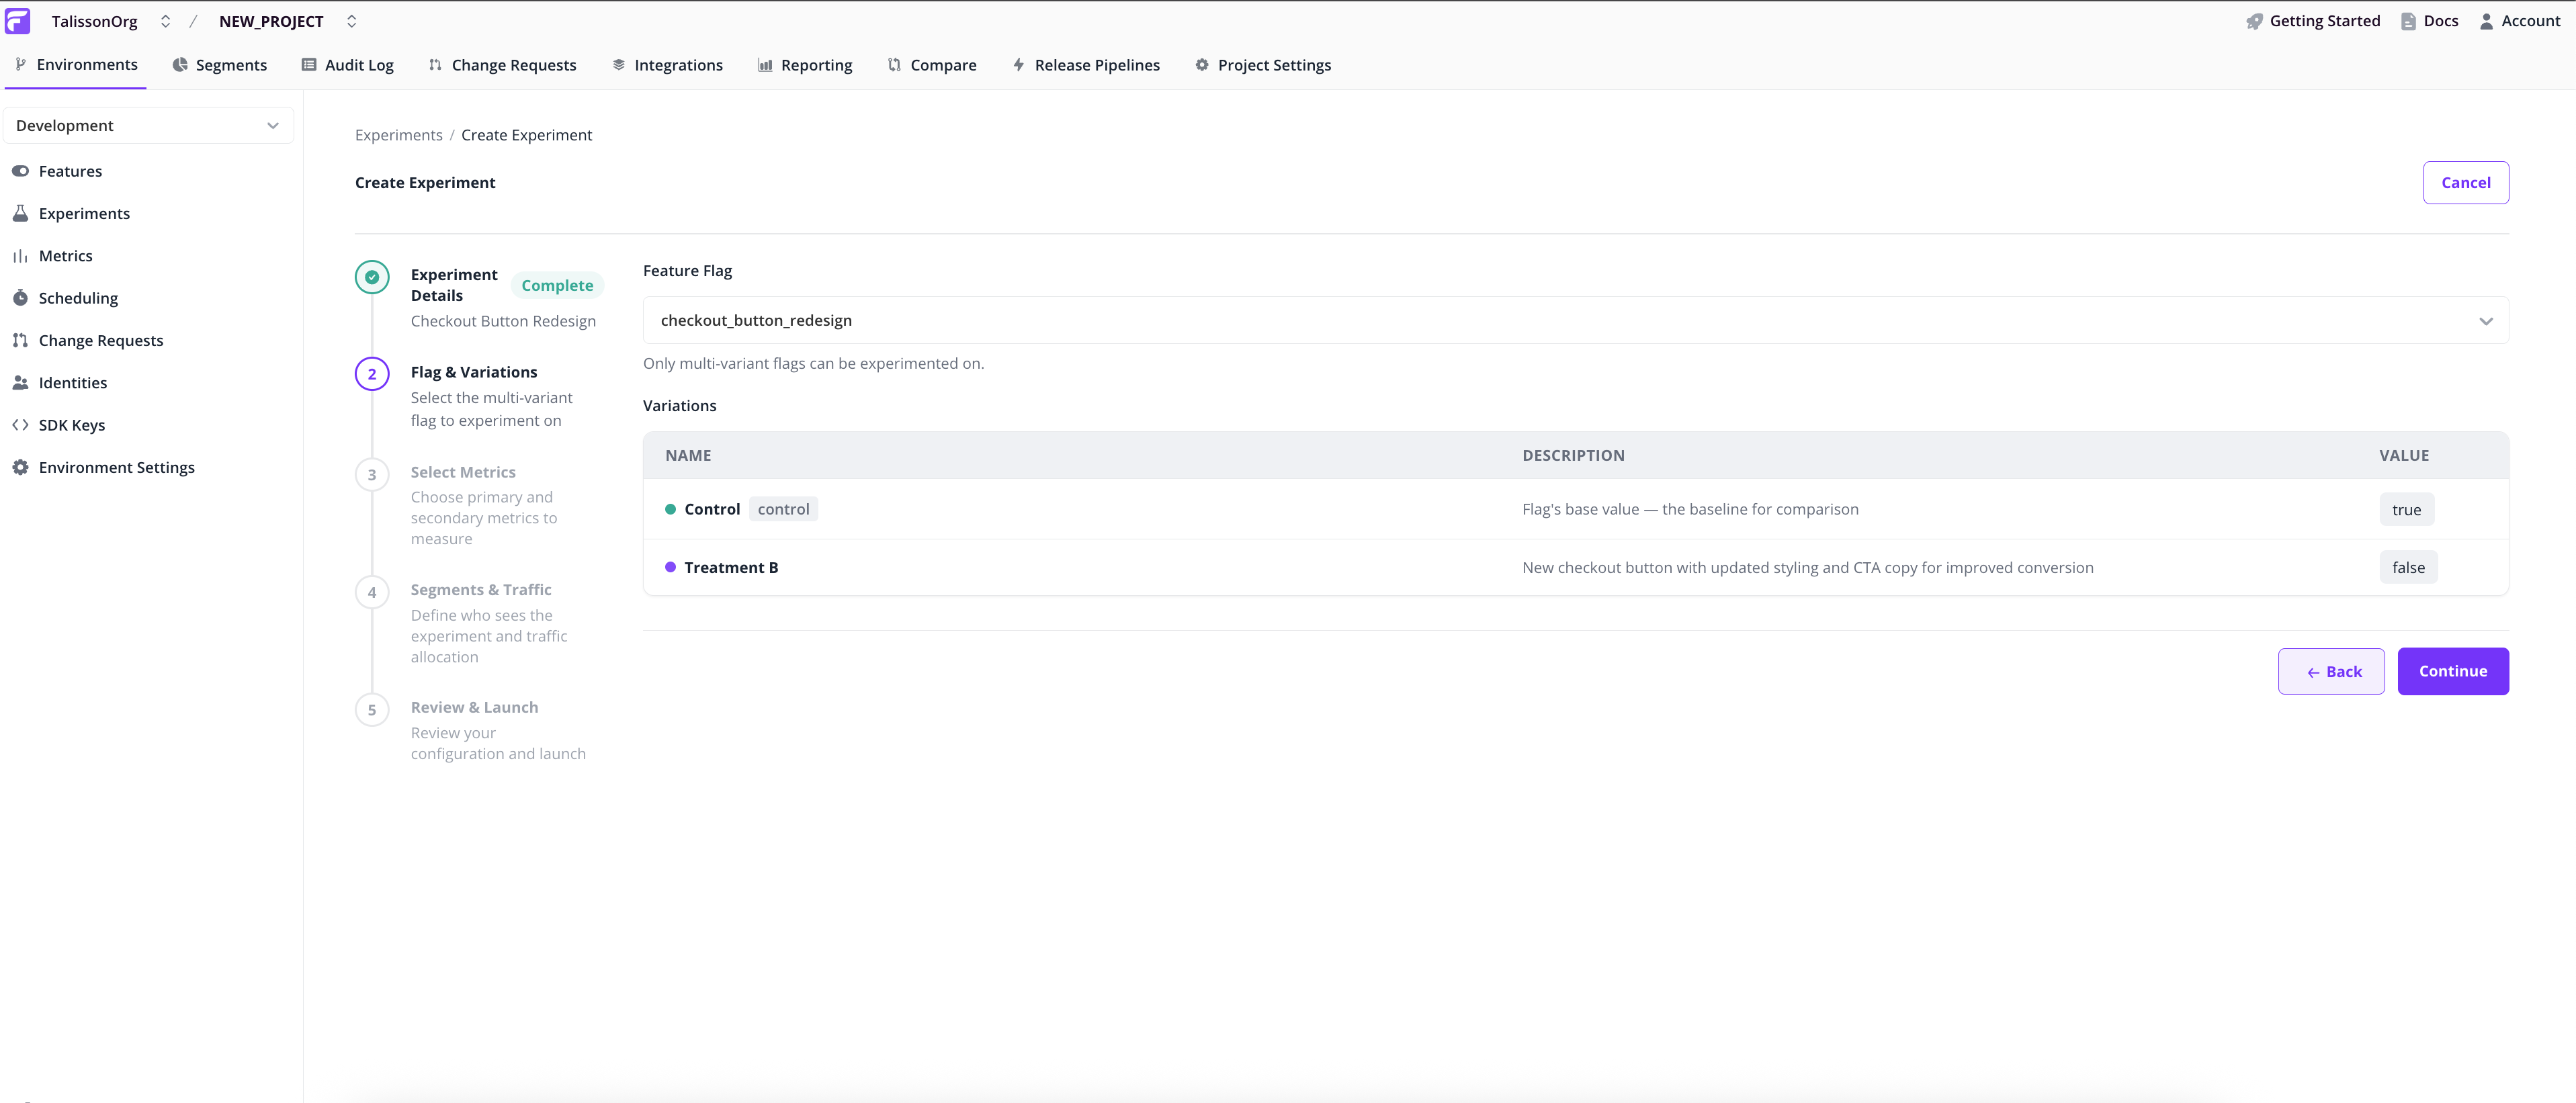Click the Experiments flask icon in sidebar
Screen dimensions: 2576x1103
(20, 213)
